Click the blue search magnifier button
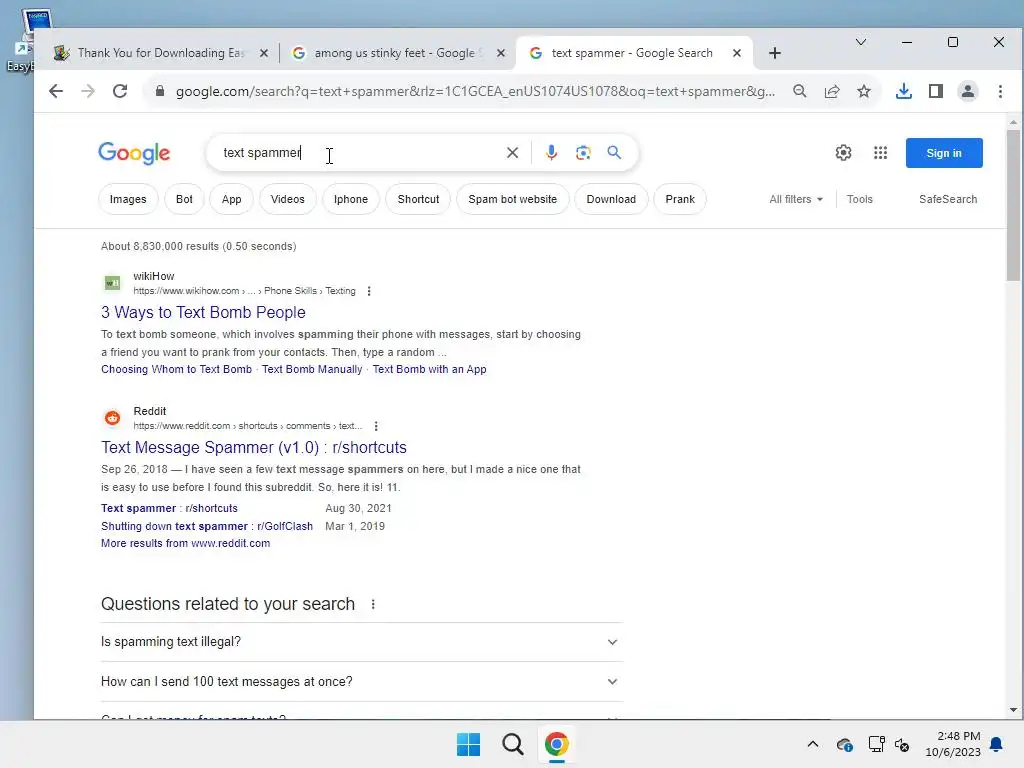Screen dimensions: 1024x768 click(x=614, y=153)
